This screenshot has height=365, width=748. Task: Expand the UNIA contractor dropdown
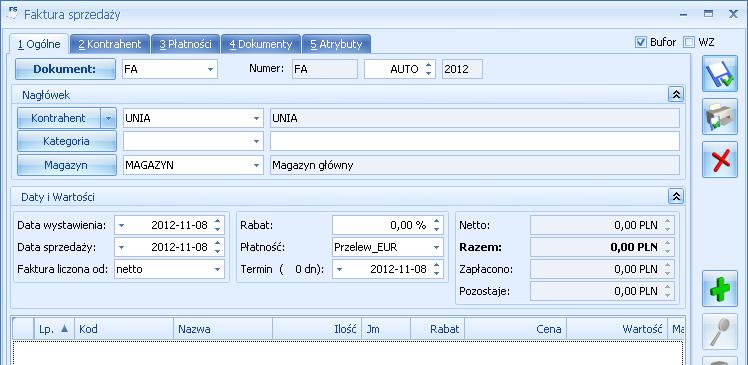257,118
